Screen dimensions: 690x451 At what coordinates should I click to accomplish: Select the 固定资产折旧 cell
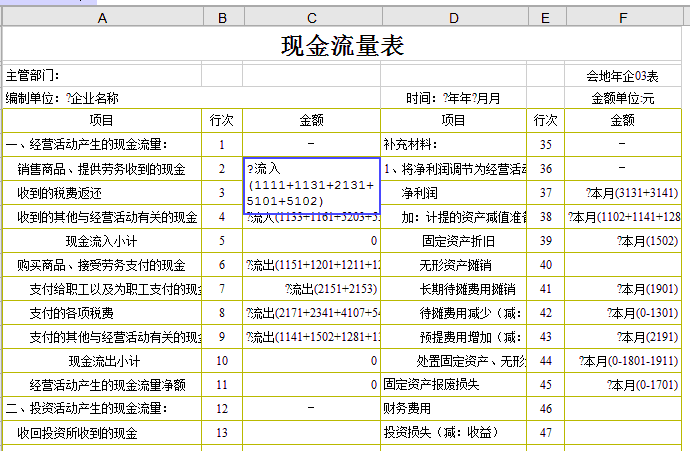[x=453, y=241]
